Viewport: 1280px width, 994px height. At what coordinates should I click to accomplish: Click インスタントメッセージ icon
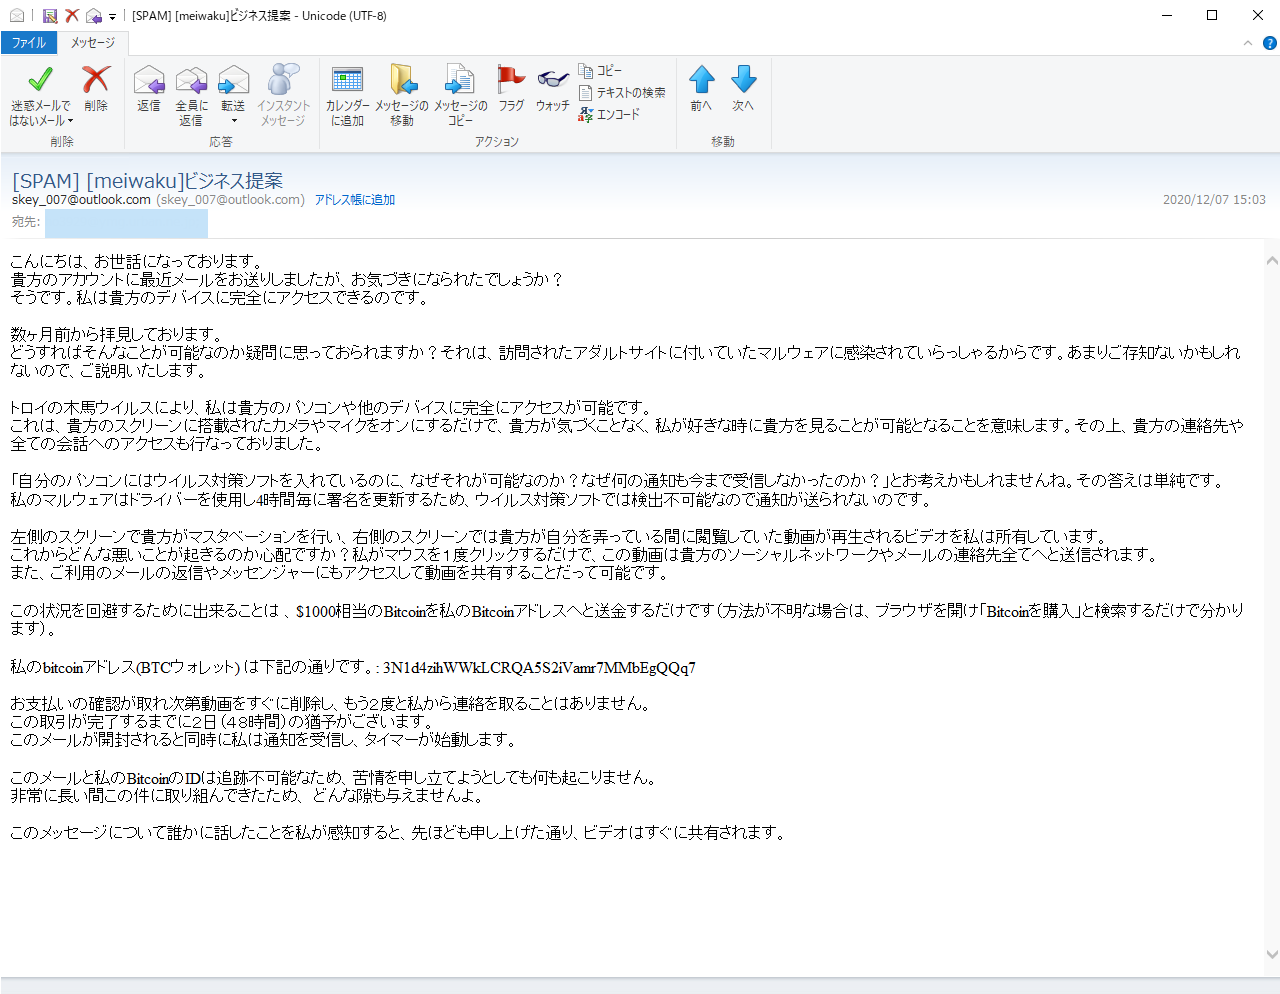click(x=283, y=95)
